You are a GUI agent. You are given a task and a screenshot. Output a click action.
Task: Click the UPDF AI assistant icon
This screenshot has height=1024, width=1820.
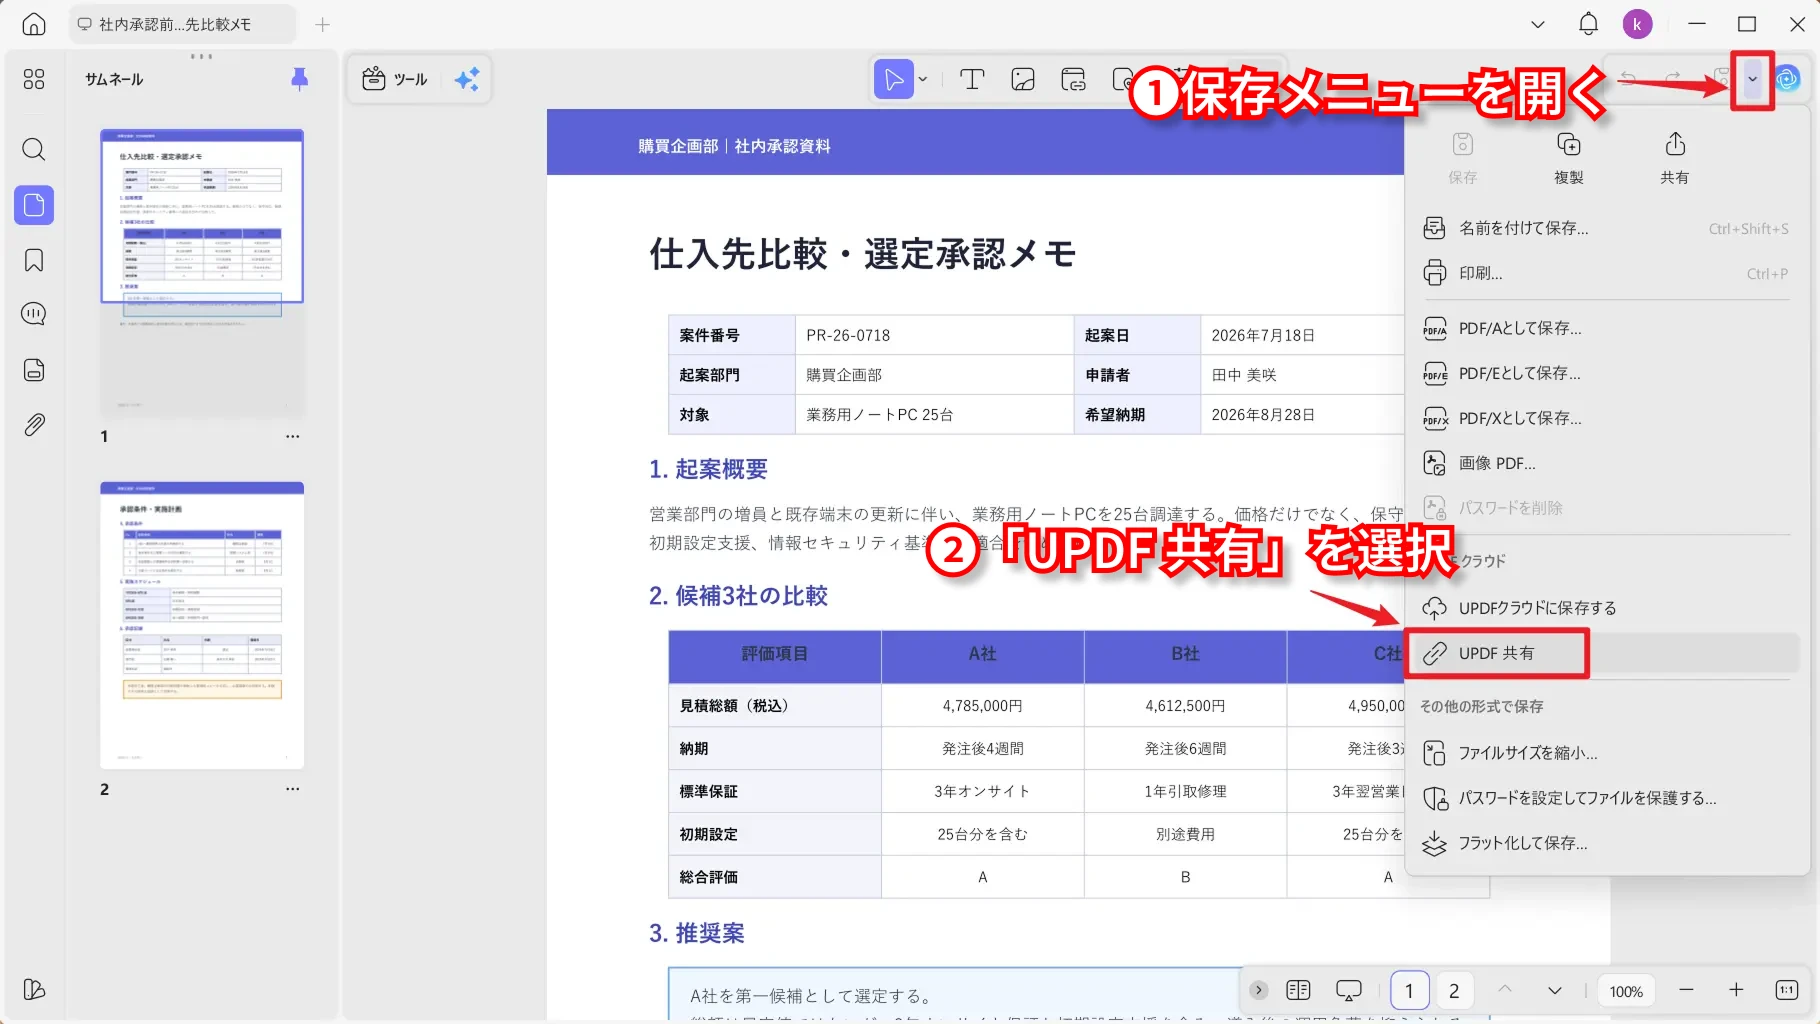pyautogui.click(x=1787, y=78)
